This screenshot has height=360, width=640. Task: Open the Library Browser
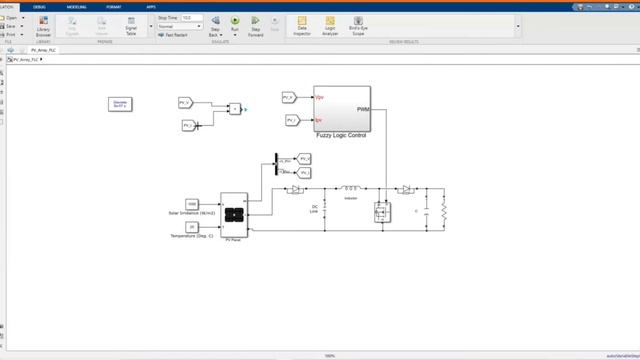pos(43,27)
